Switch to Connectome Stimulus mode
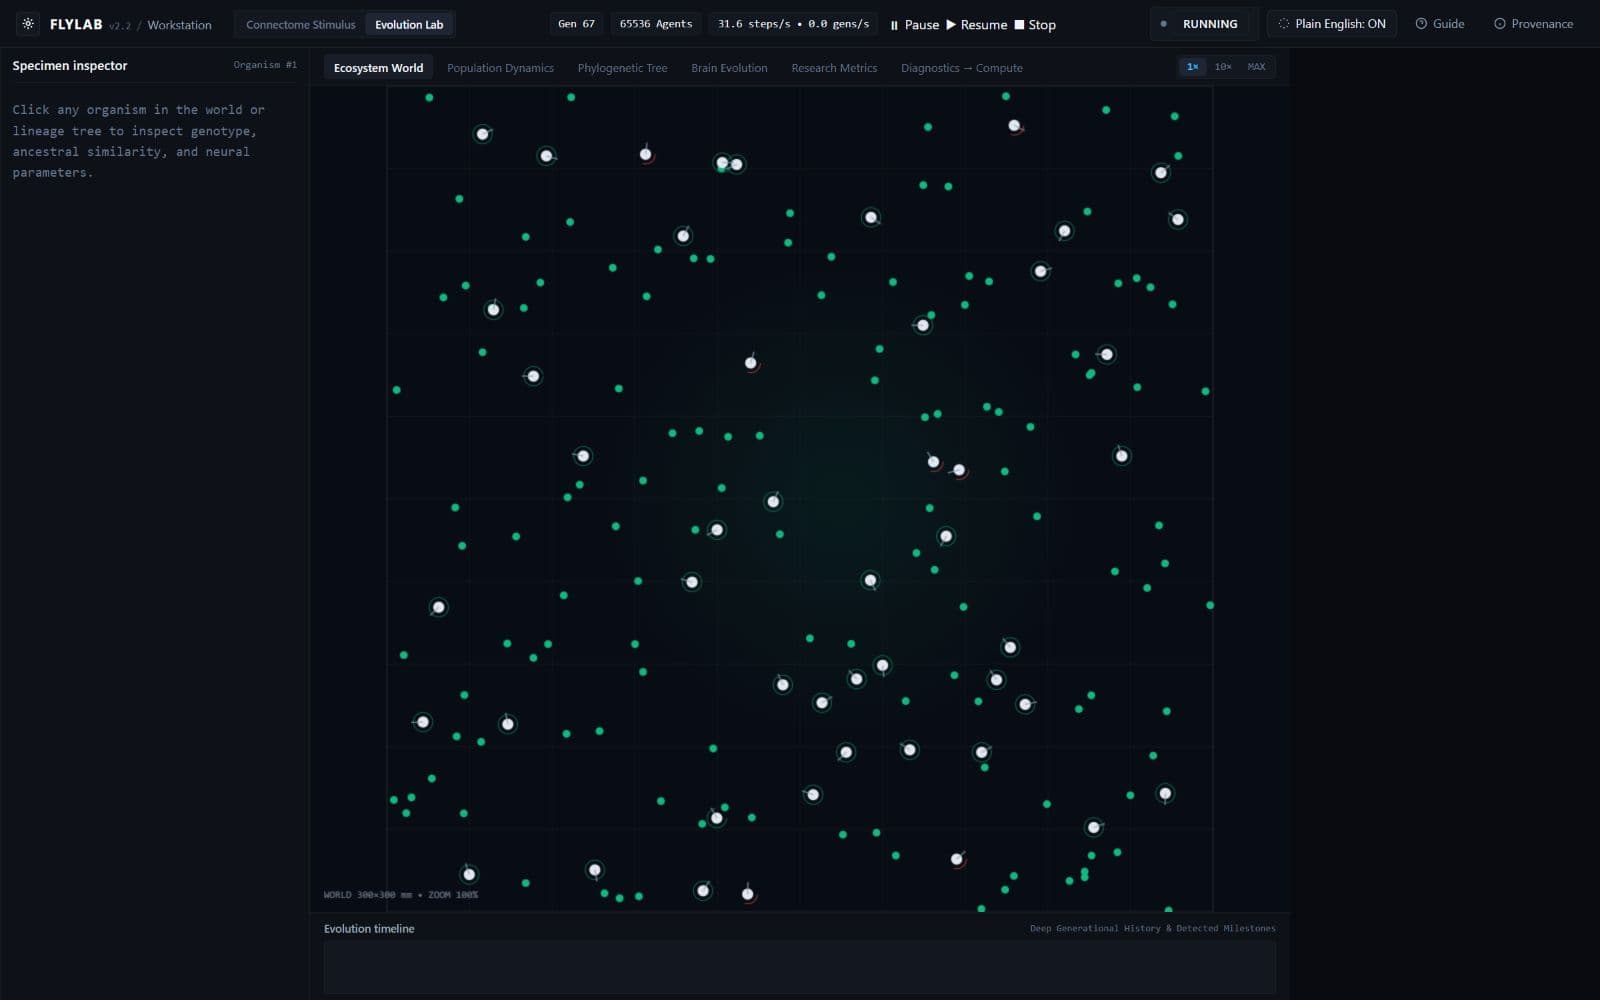 coord(300,24)
